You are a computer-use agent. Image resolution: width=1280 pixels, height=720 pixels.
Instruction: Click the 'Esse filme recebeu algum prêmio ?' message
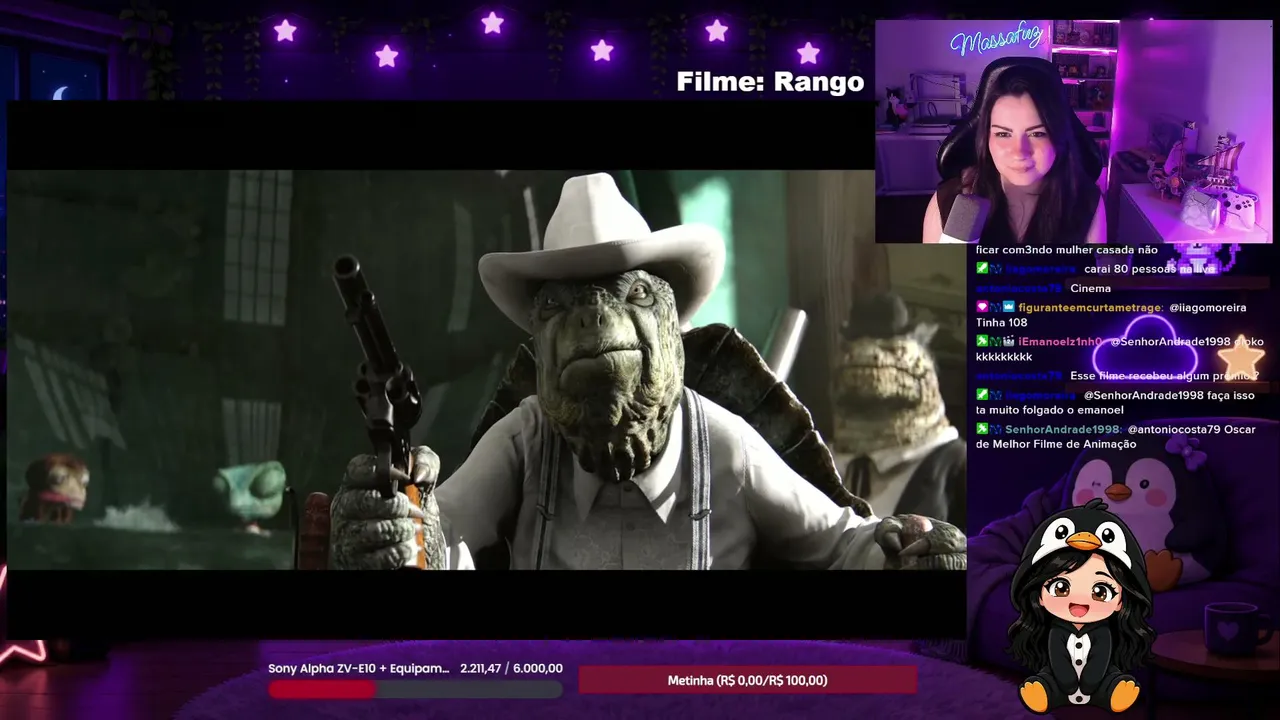click(1164, 376)
